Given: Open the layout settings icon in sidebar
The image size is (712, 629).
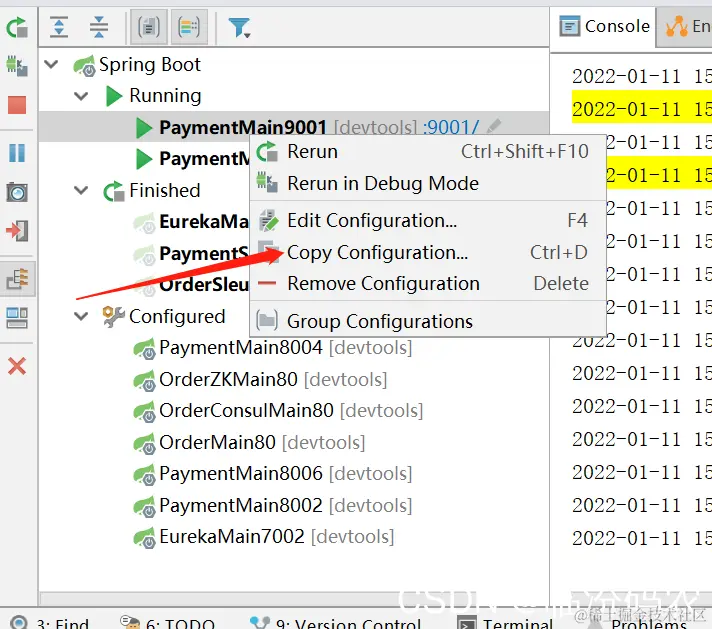Looking at the screenshot, I should [17, 317].
